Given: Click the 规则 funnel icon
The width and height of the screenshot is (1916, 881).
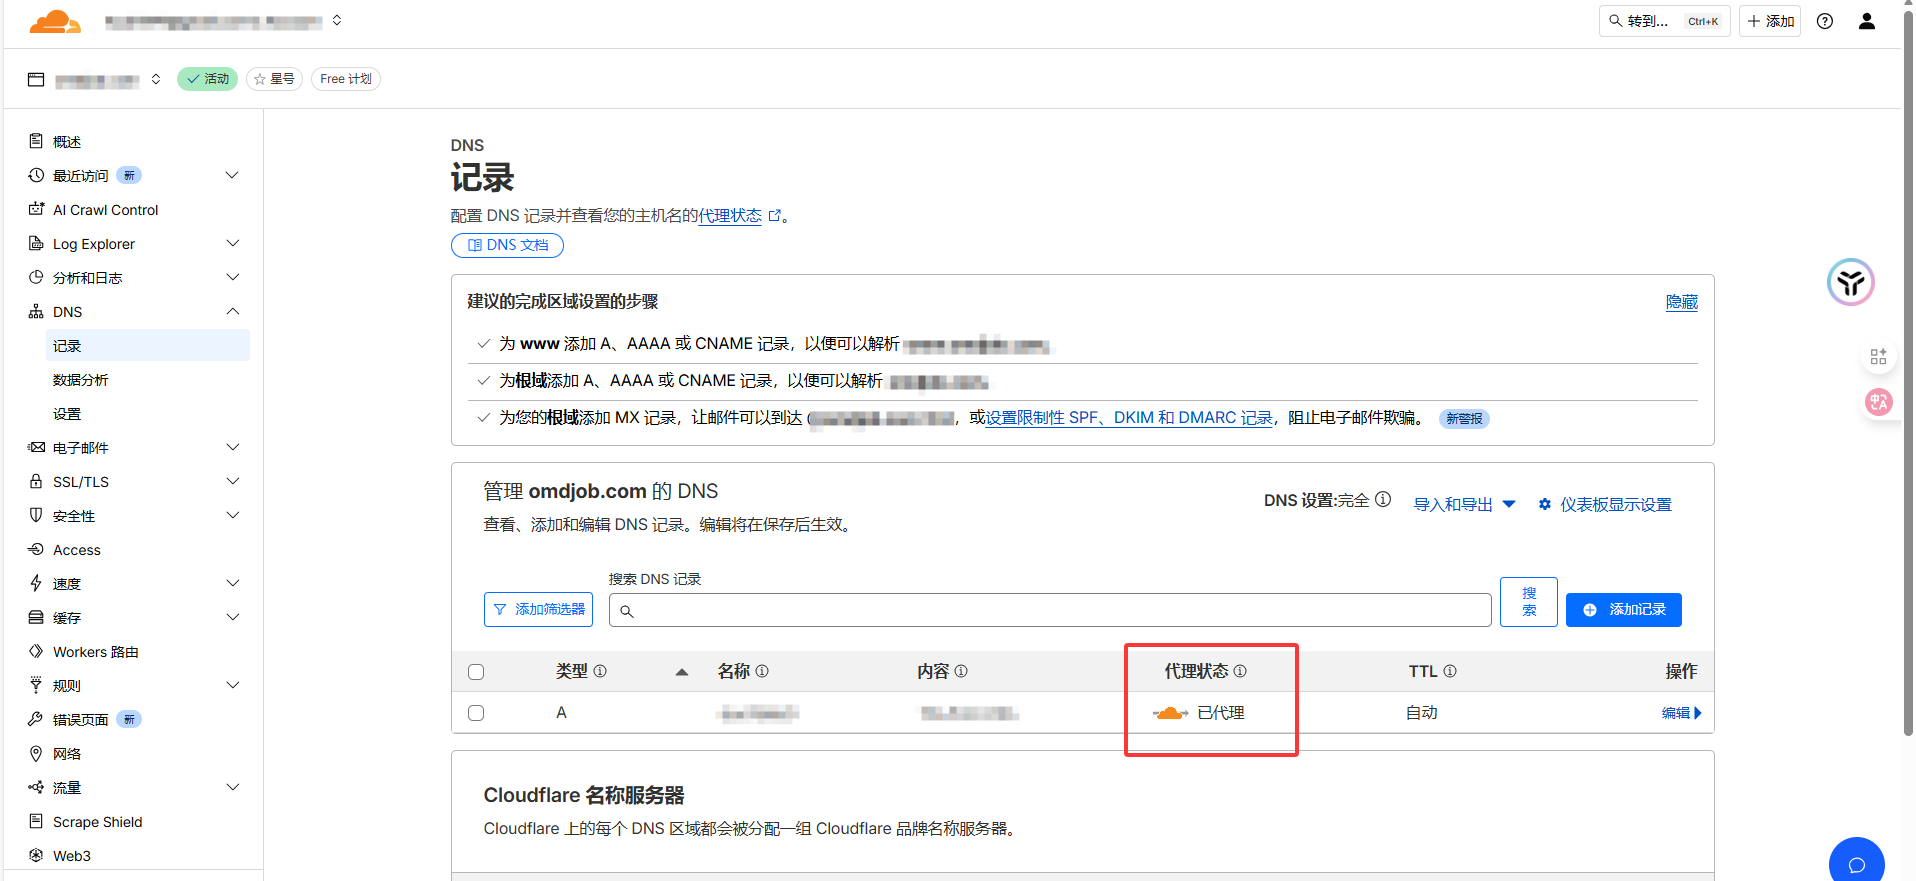Looking at the screenshot, I should [x=36, y=685].
